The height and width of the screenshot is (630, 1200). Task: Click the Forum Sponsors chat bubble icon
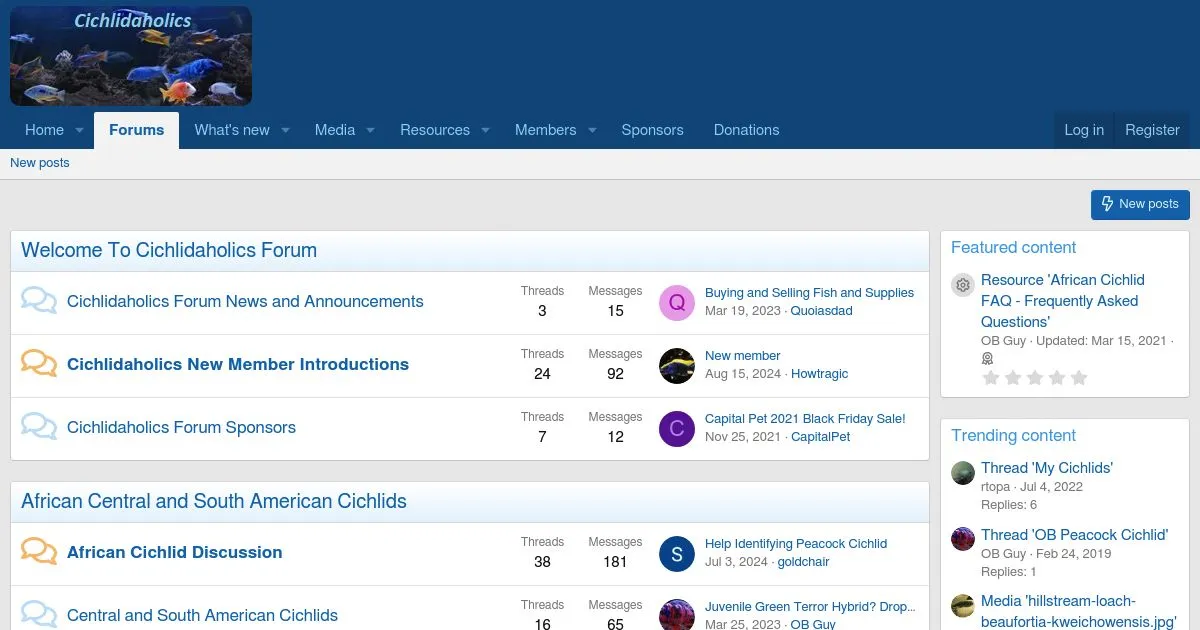click(39, 427)
